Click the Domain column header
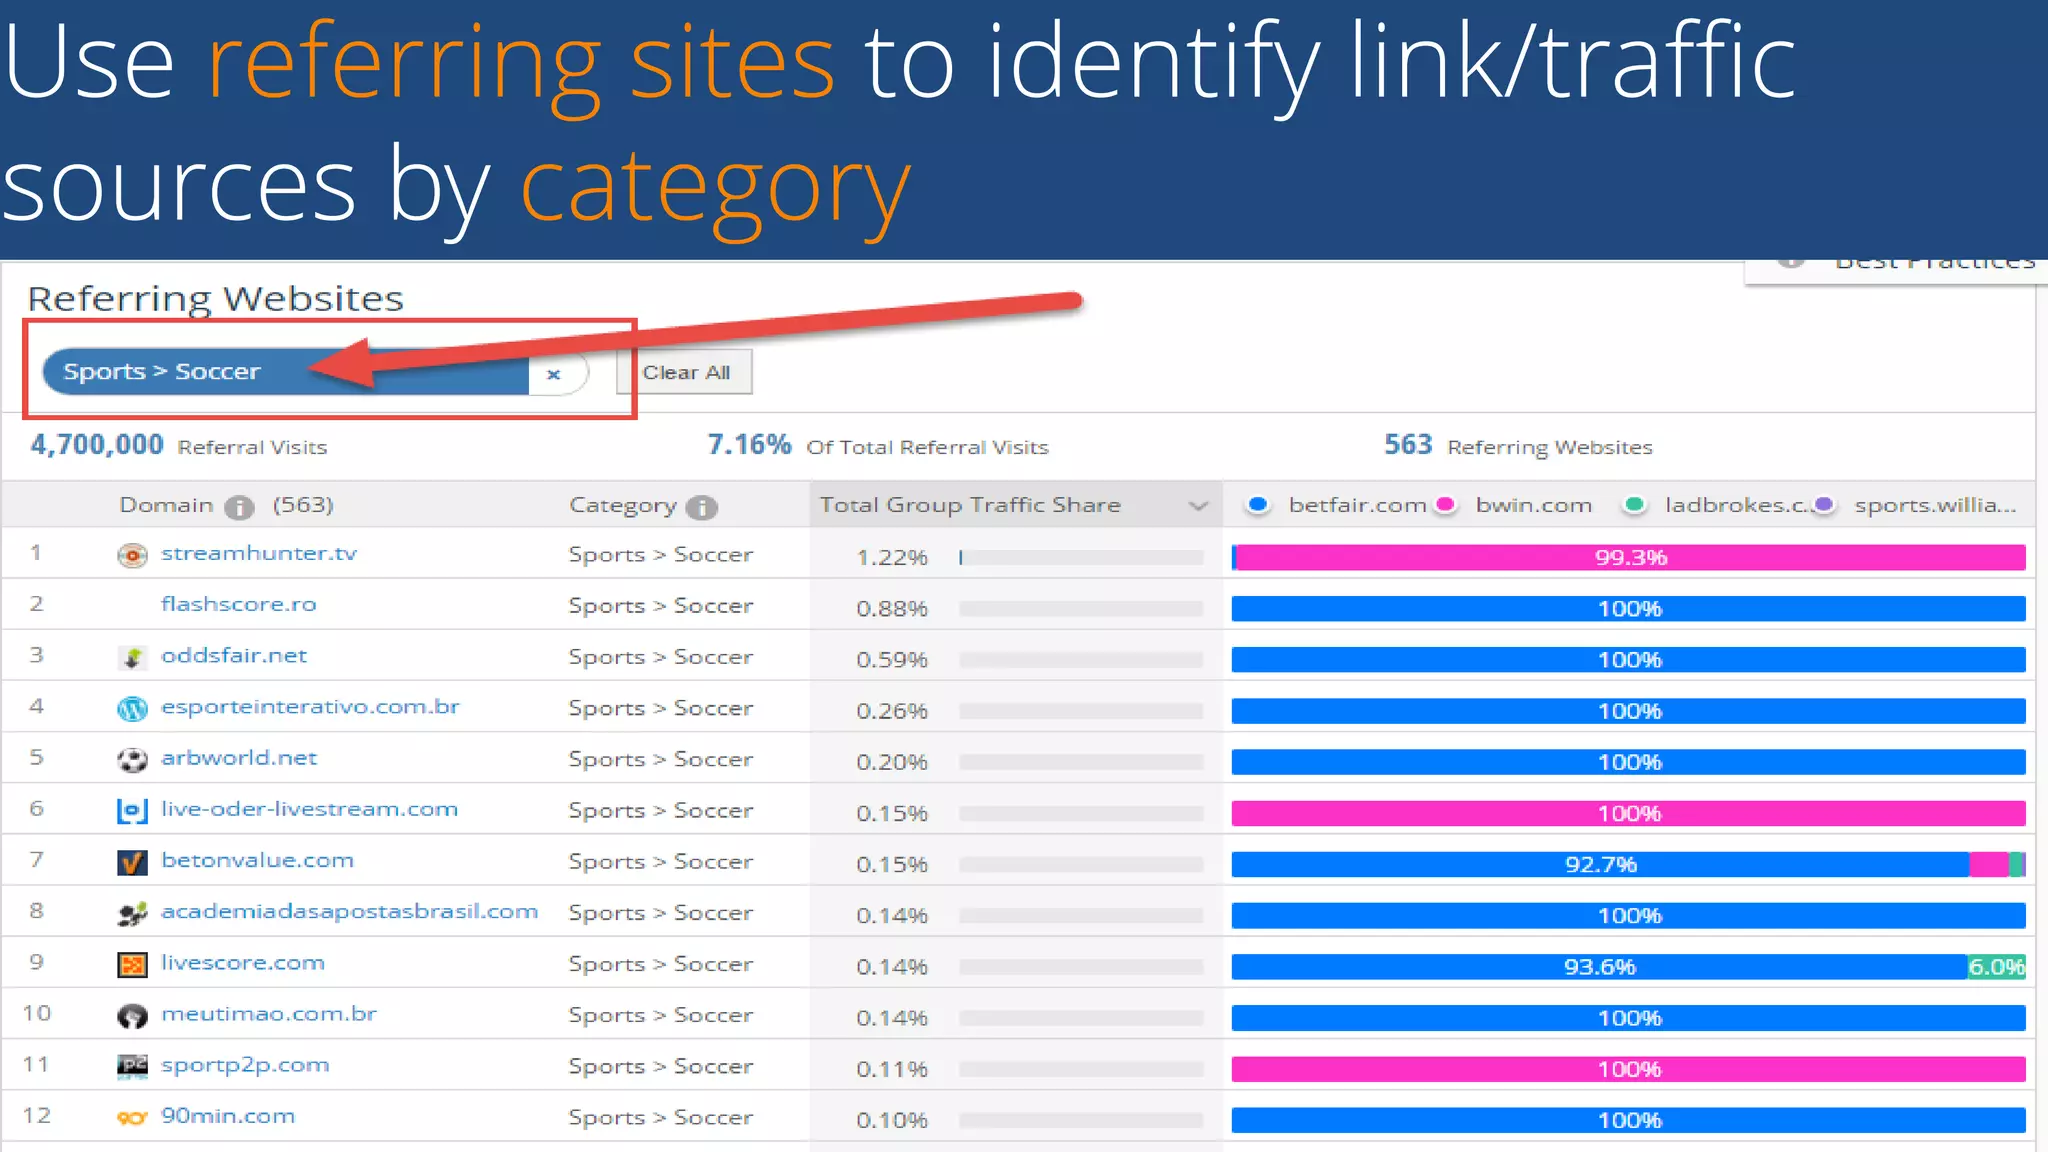 (x=166, y=505)
